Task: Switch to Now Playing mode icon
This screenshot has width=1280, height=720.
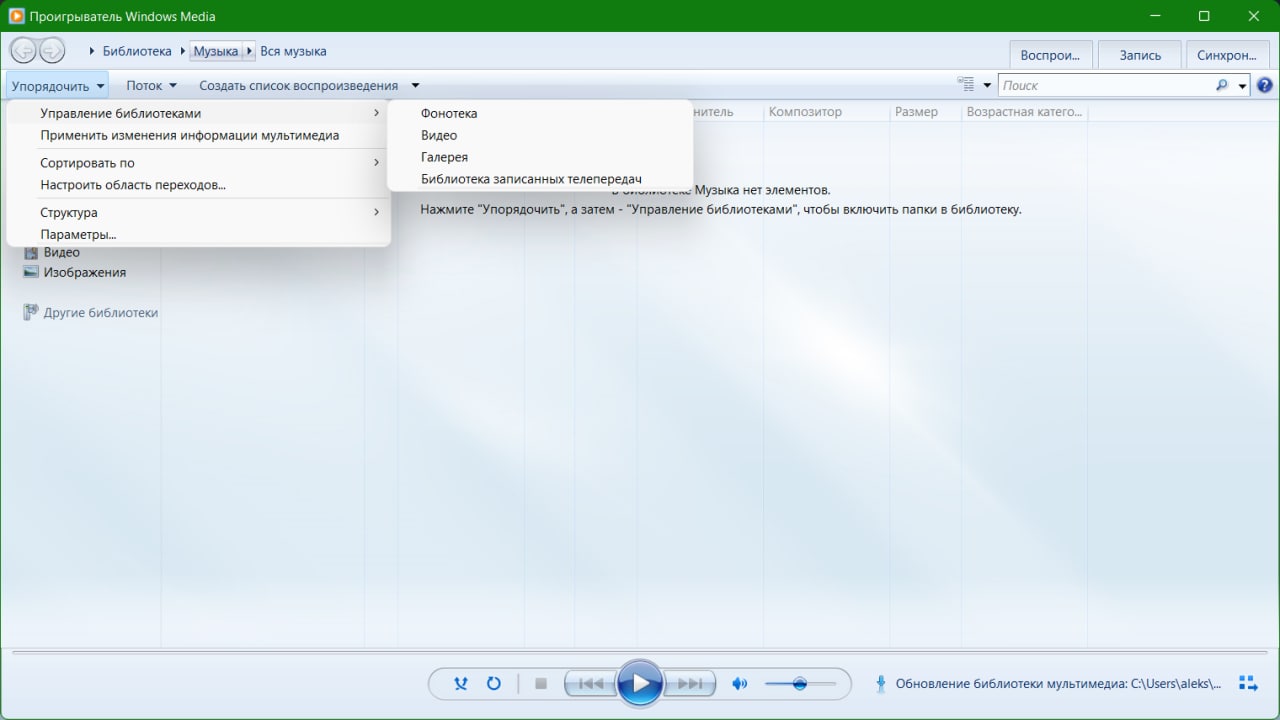Action: (x=1248, y=683)
